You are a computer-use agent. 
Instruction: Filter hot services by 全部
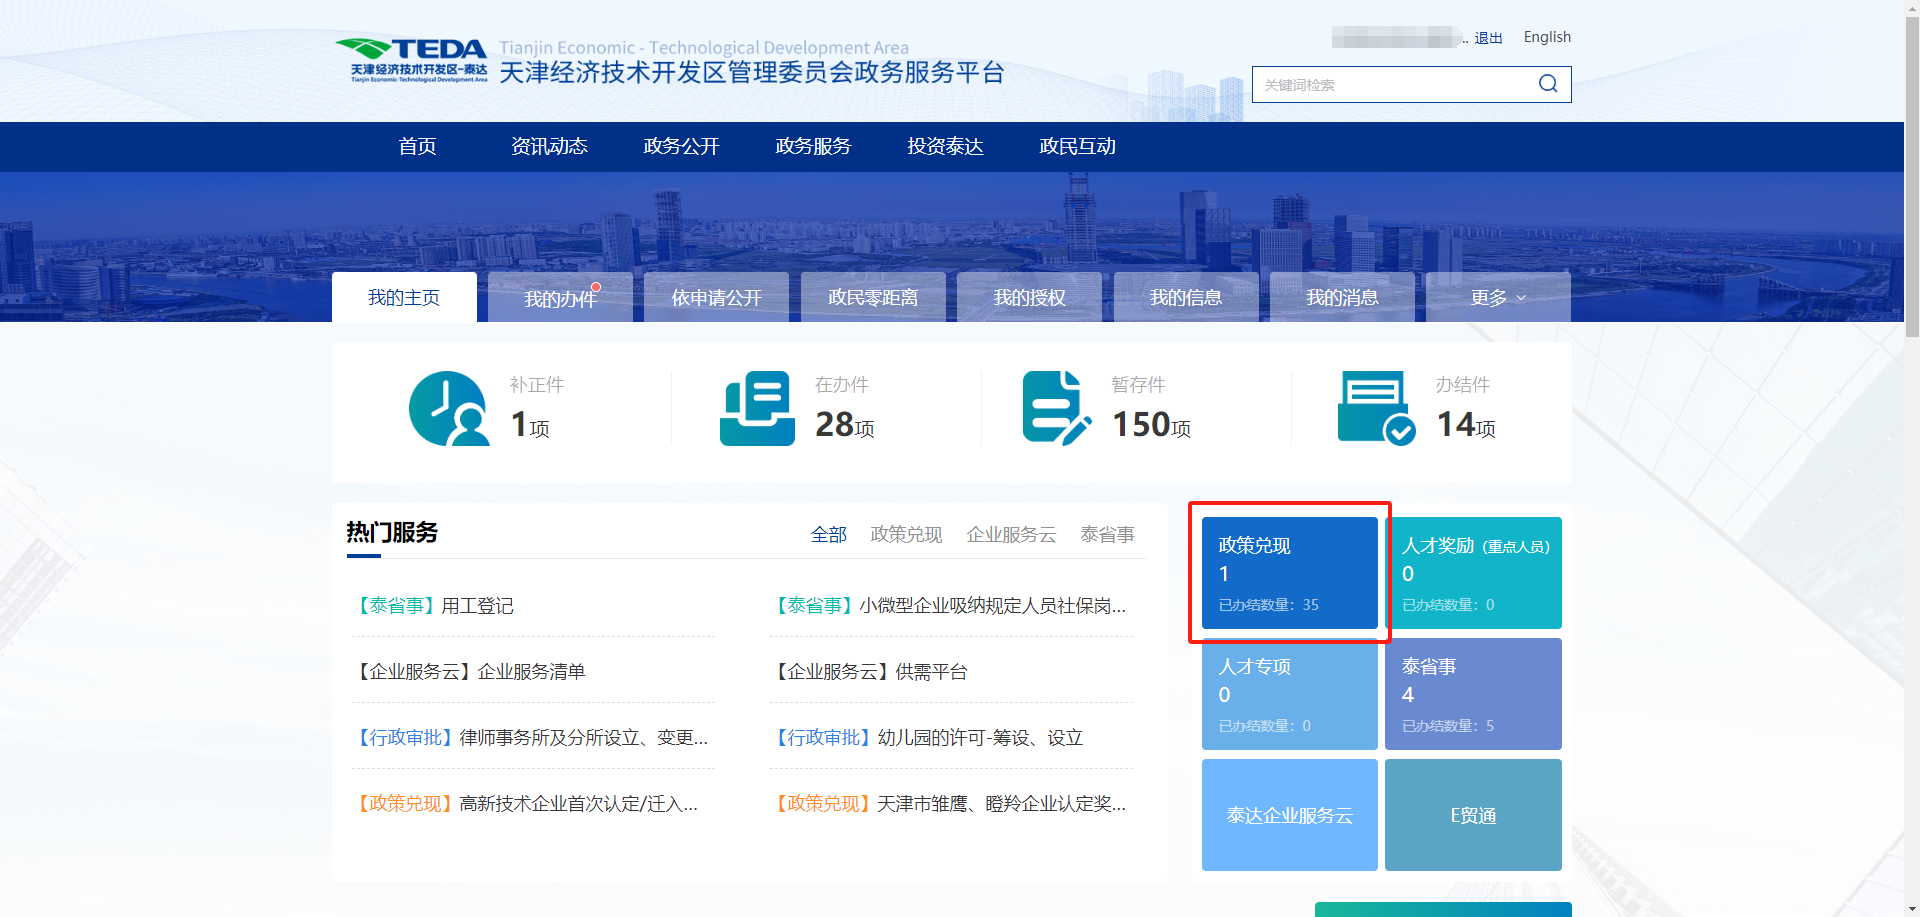click(x=828, y=535)
